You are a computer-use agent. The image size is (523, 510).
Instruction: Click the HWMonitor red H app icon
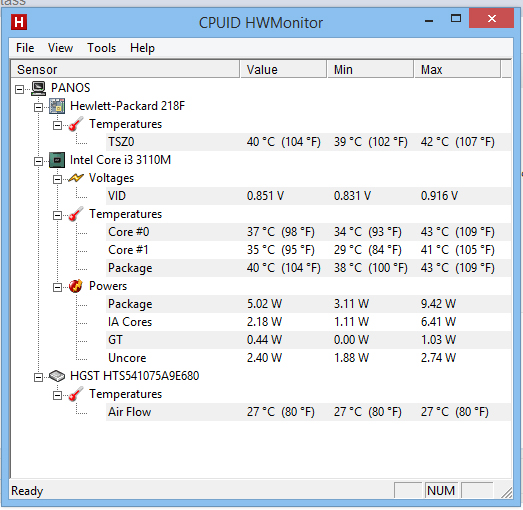point(19,22)
